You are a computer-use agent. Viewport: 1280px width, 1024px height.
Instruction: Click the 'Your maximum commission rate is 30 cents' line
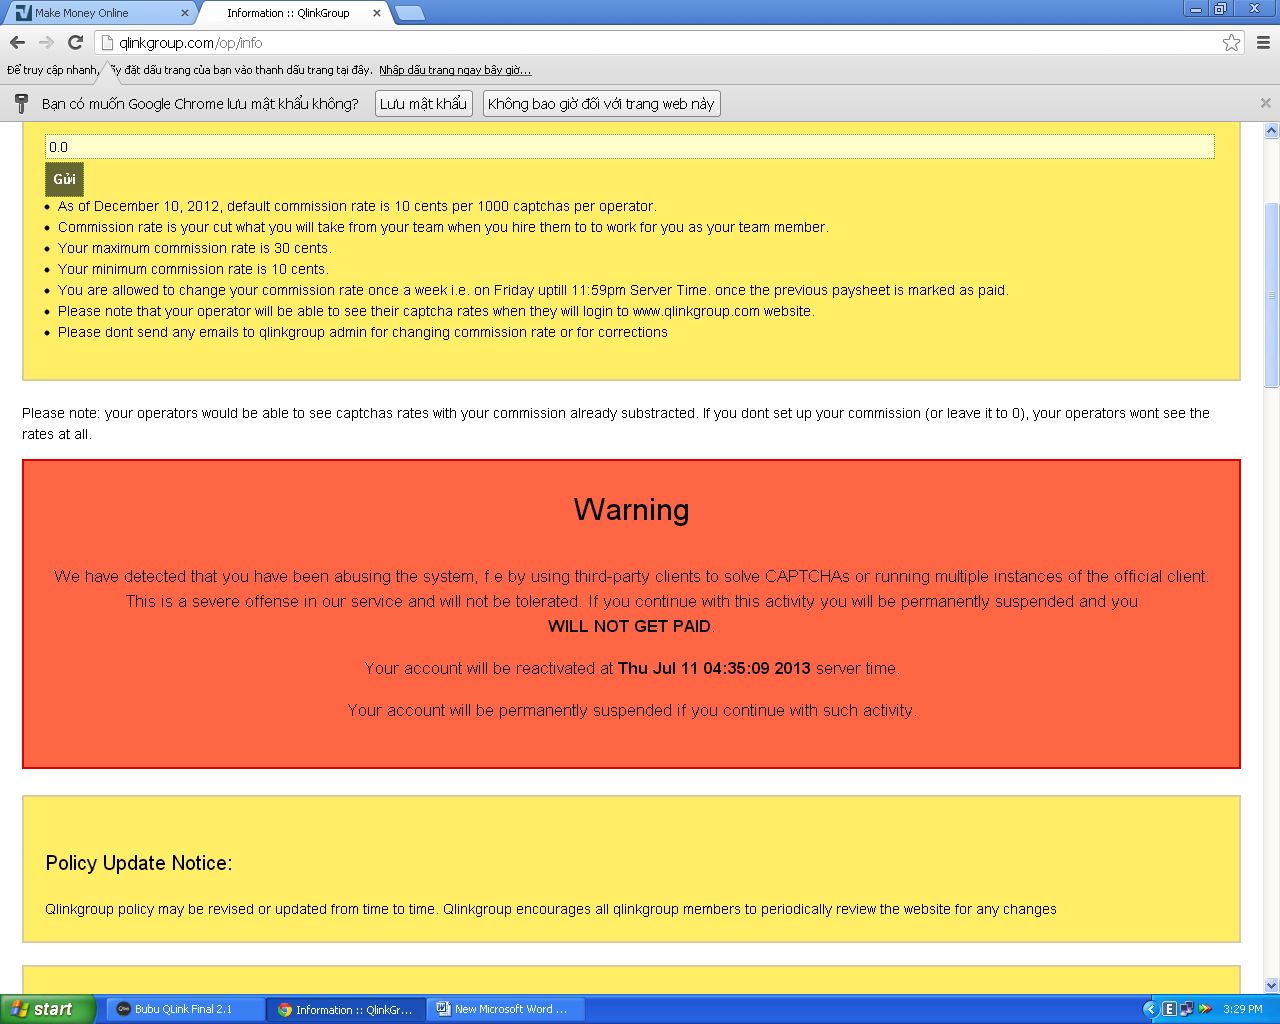[194, 248]
